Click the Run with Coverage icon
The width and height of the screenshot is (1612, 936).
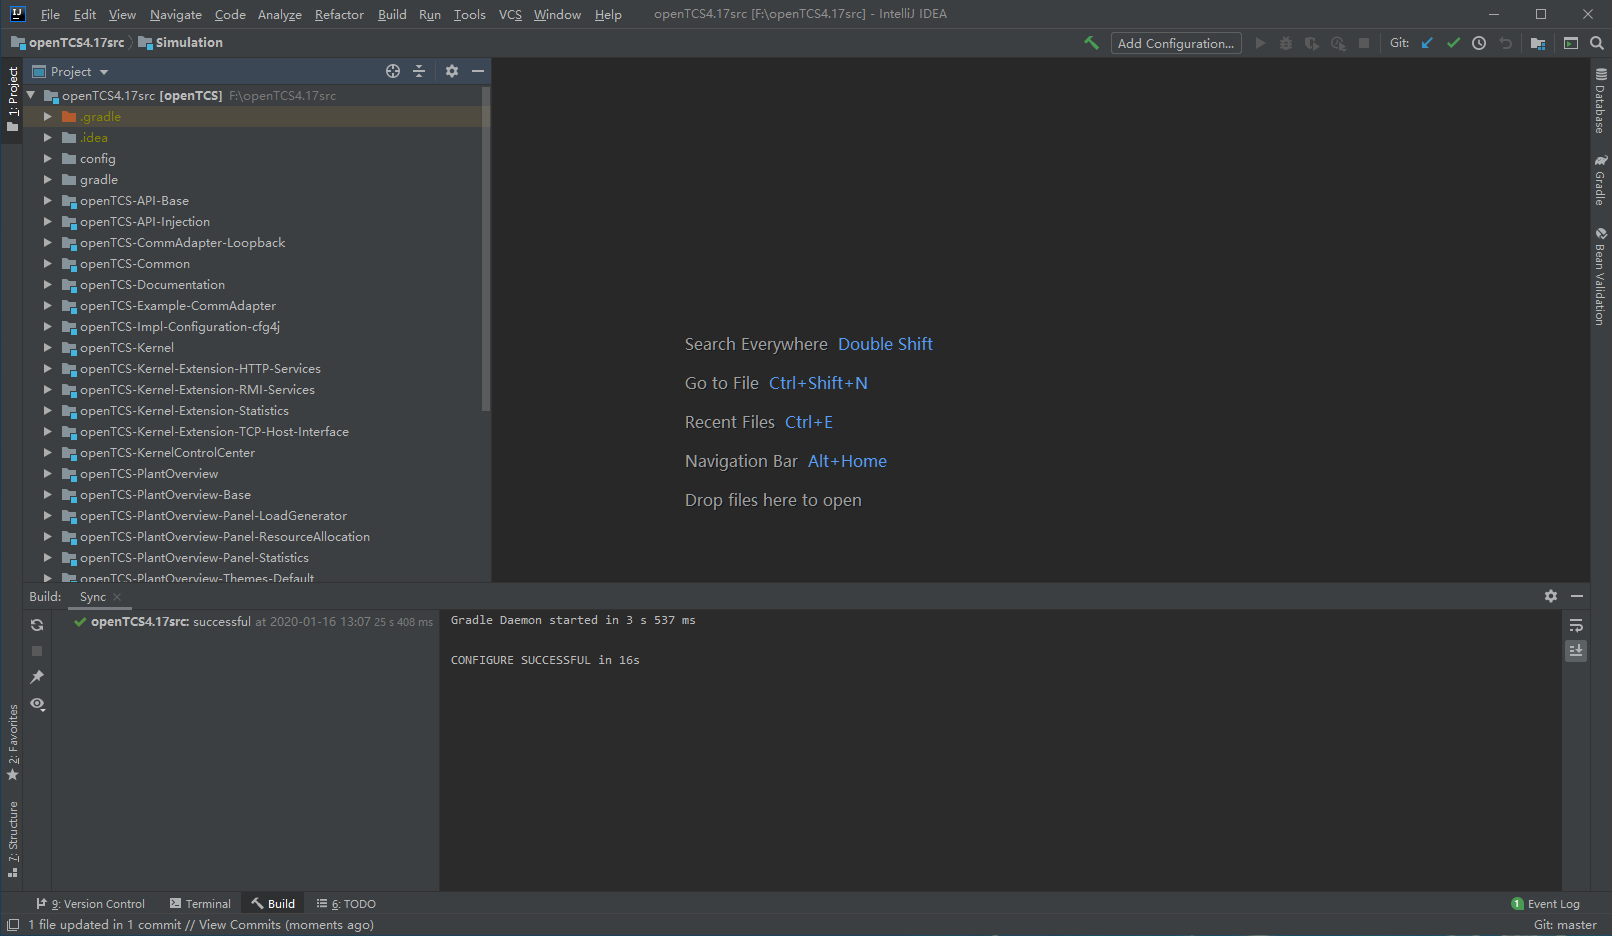[x=1312, y=43]
